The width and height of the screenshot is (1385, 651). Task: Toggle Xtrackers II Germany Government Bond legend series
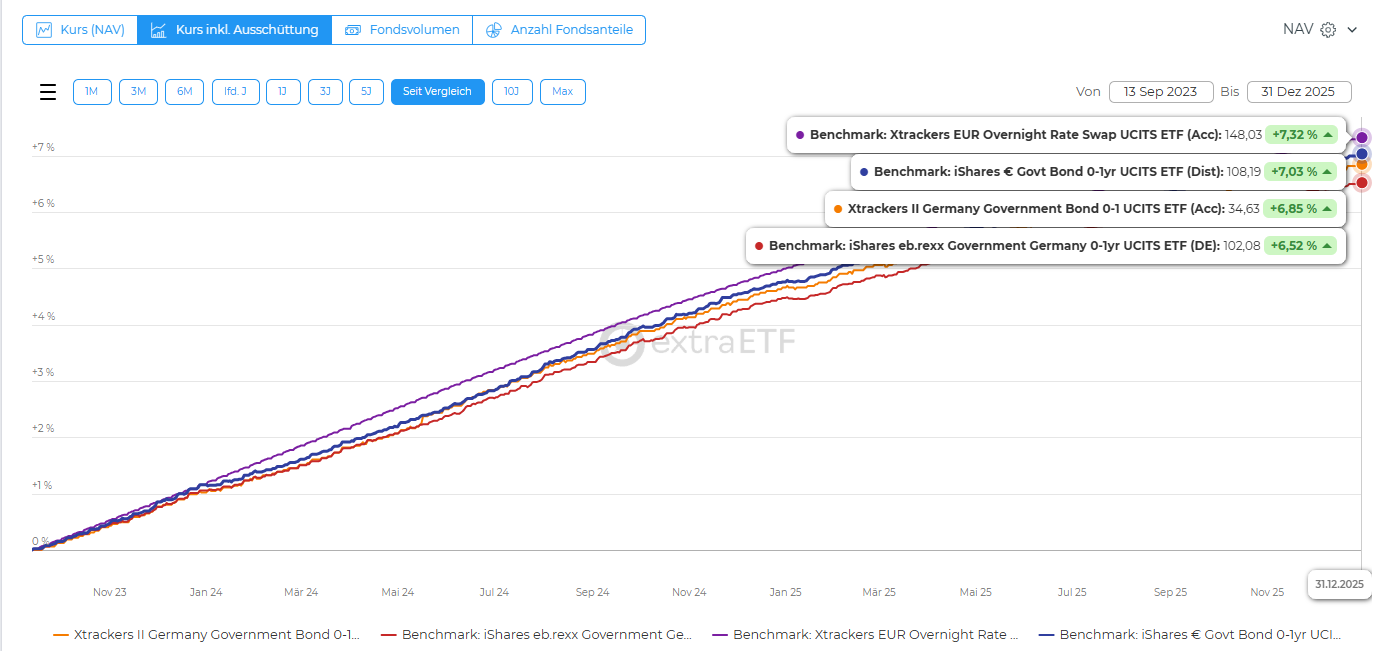tap(206, 634)
